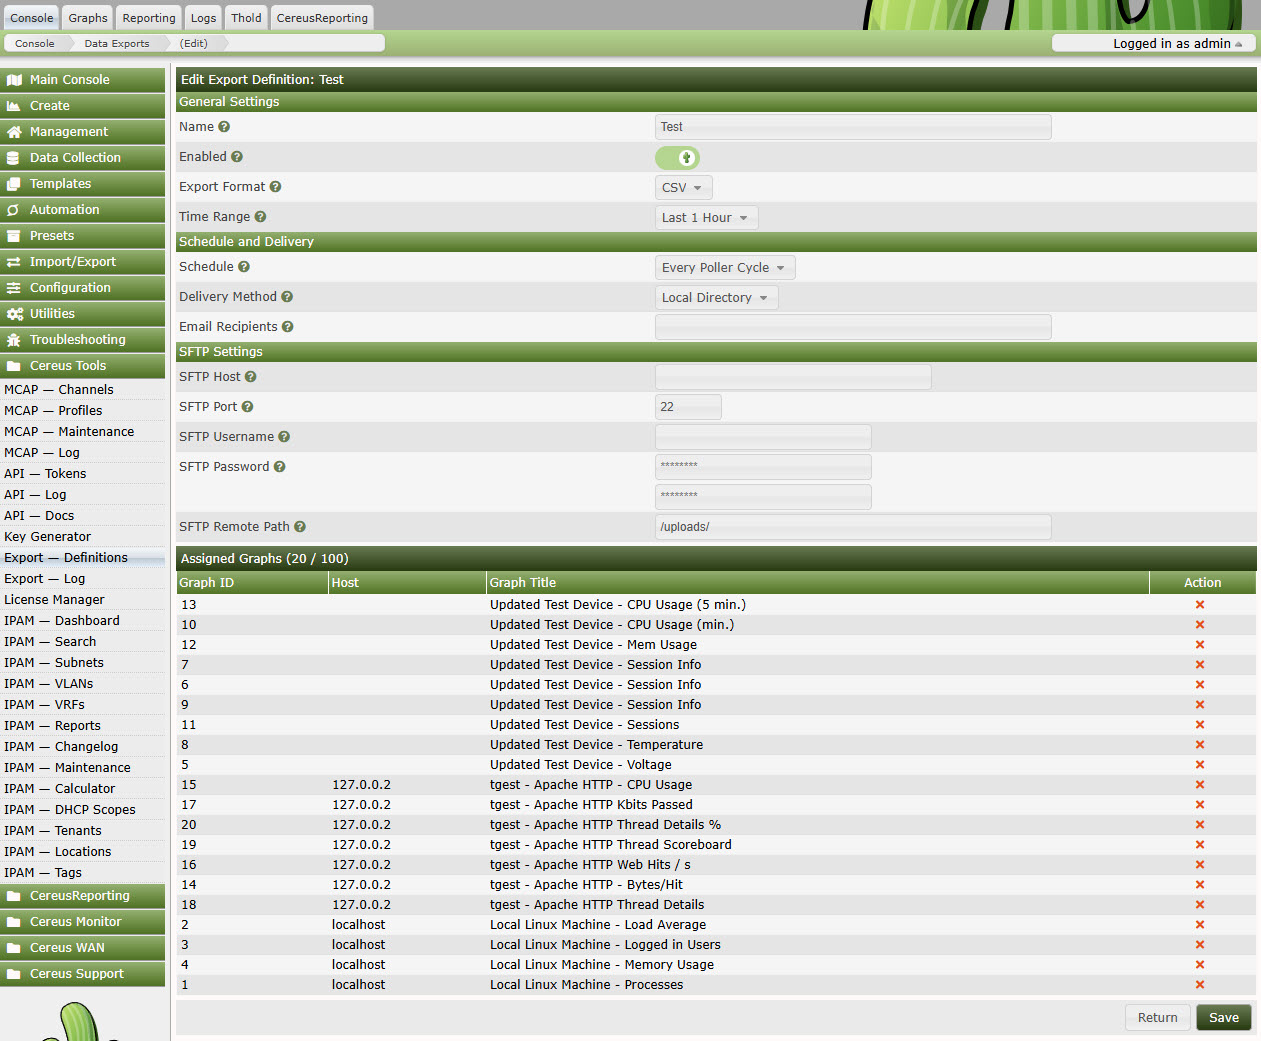Change Time Range via Last 1 Hour dropdown
1261x1041 pixels.
pos(706,217)
